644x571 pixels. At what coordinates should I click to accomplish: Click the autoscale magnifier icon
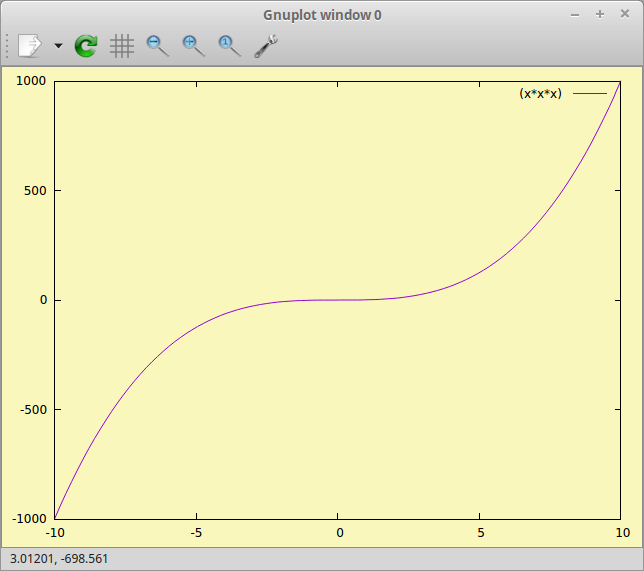[229, 45]
